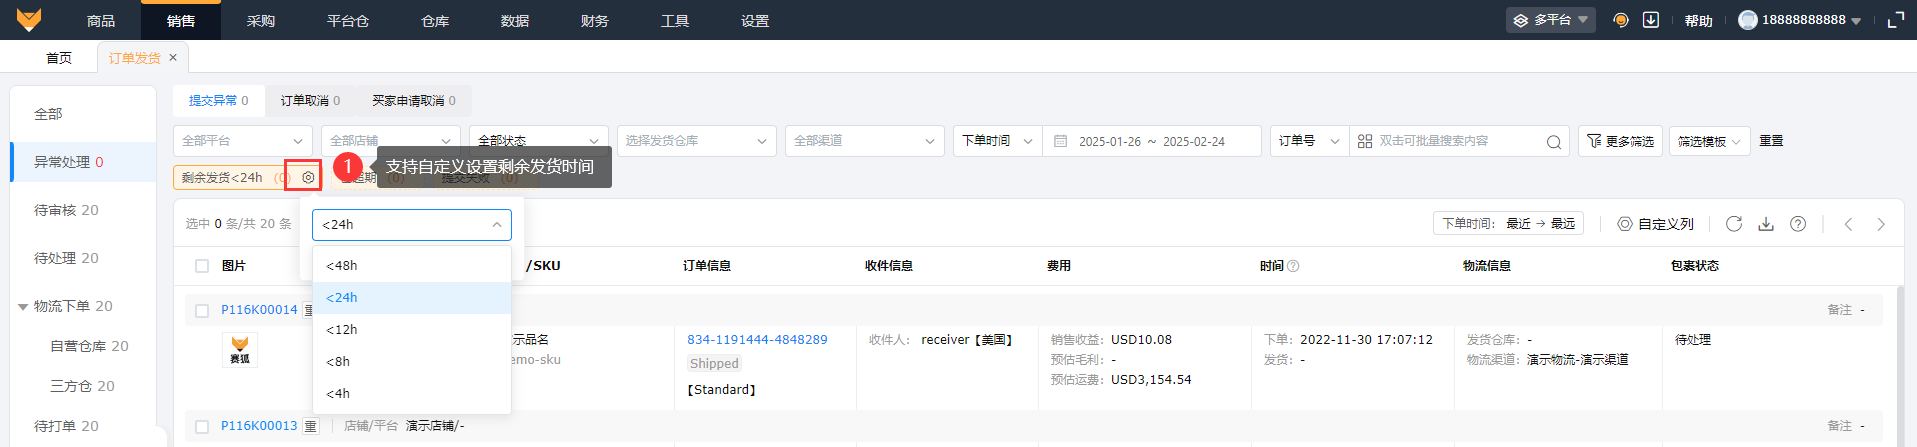
Task: Click the 自定义列 button
Action: [1656, 224]
